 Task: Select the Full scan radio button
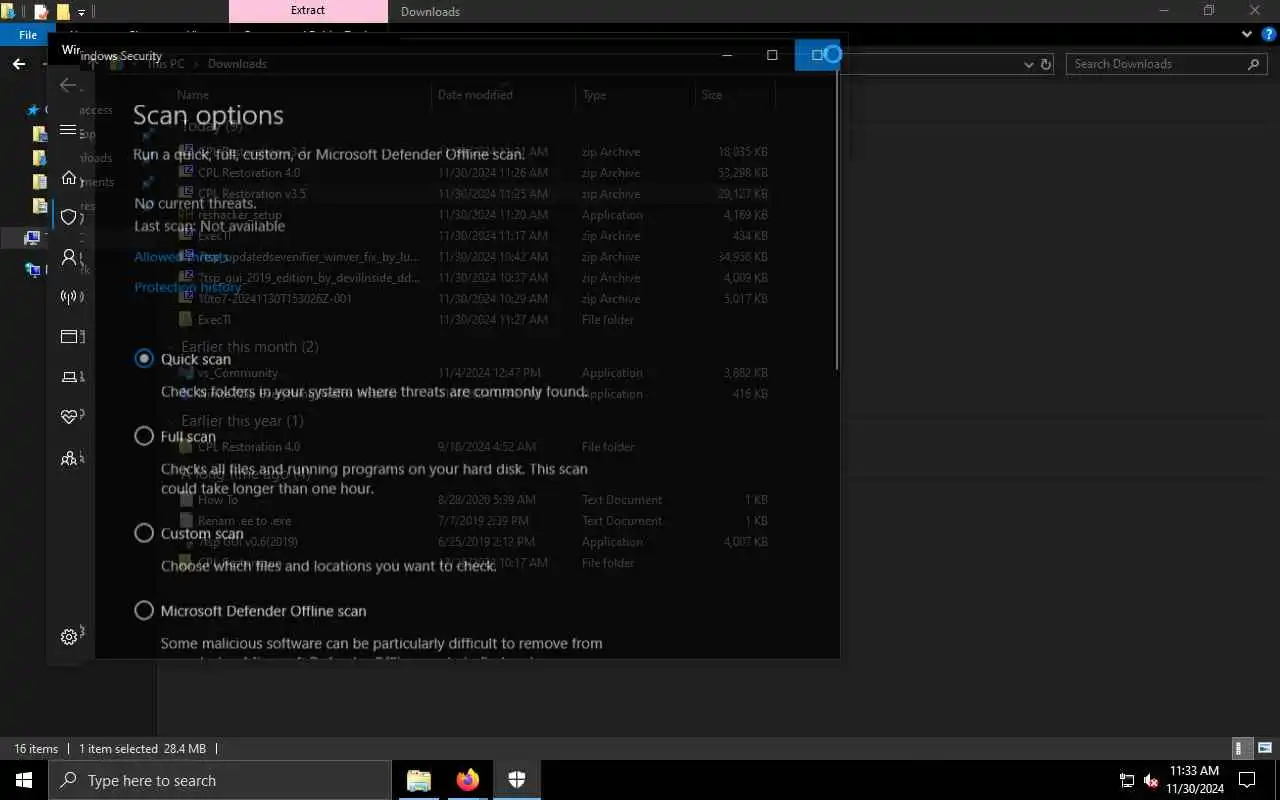[144, 436]
